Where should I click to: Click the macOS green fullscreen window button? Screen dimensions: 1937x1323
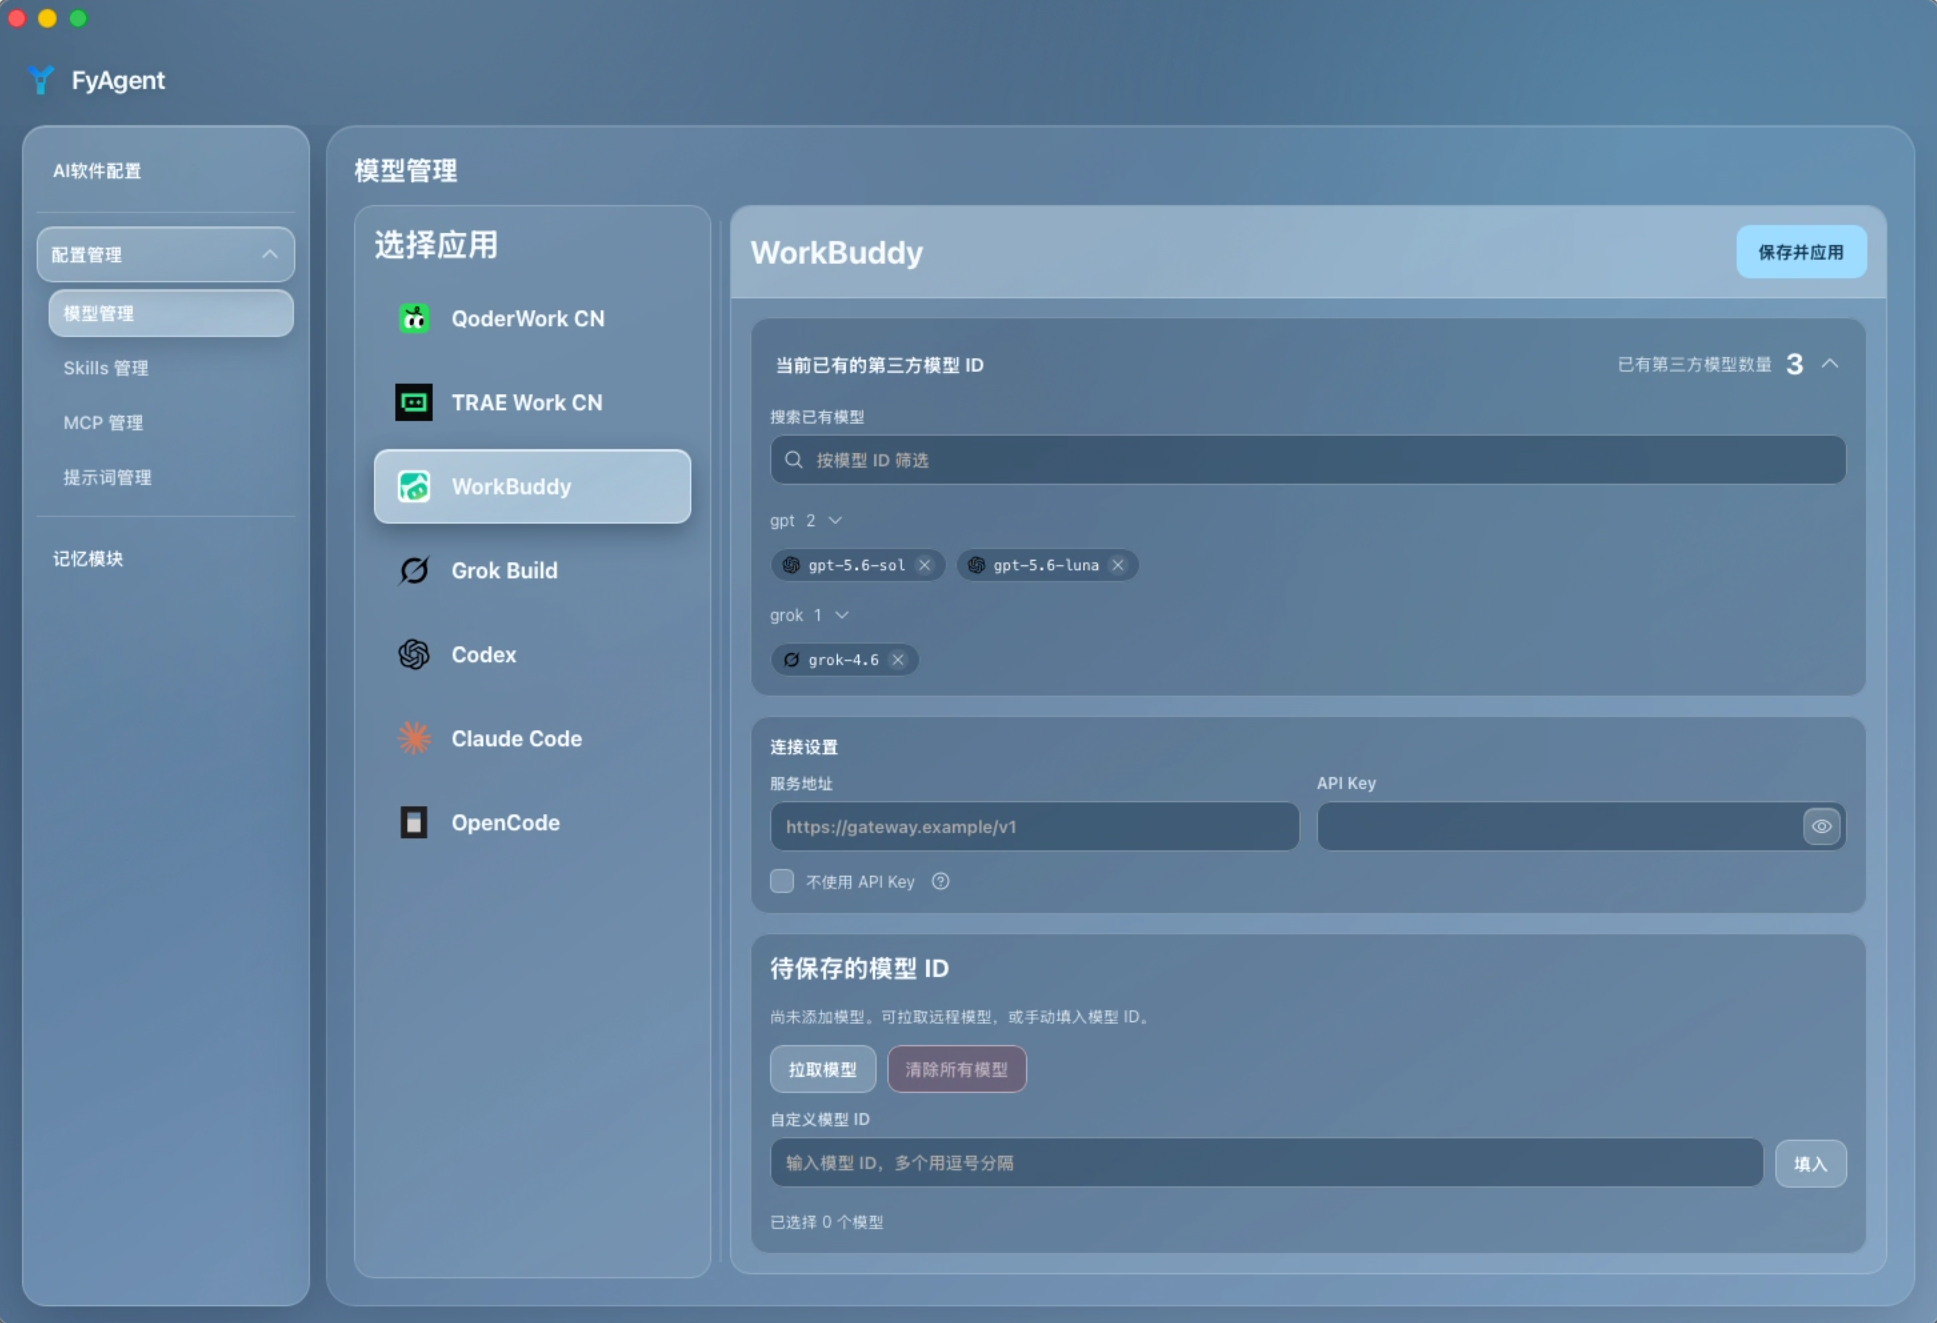78,18
